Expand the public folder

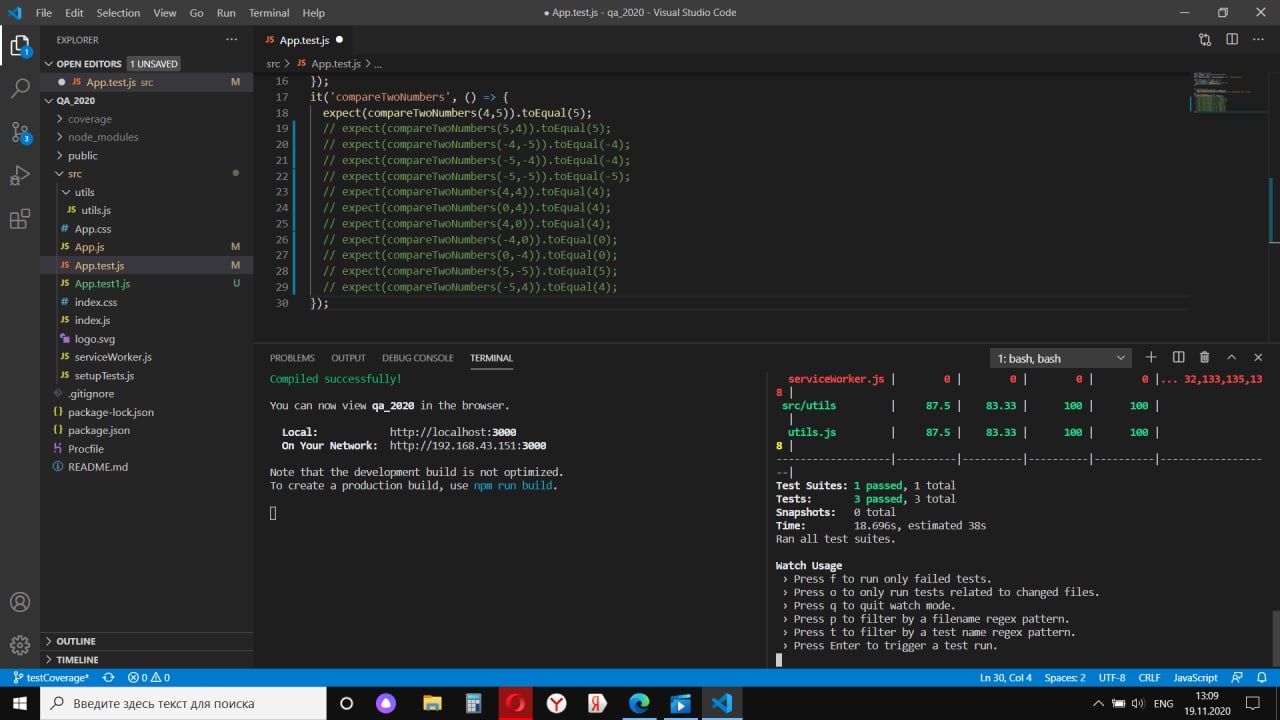[146, 155]
